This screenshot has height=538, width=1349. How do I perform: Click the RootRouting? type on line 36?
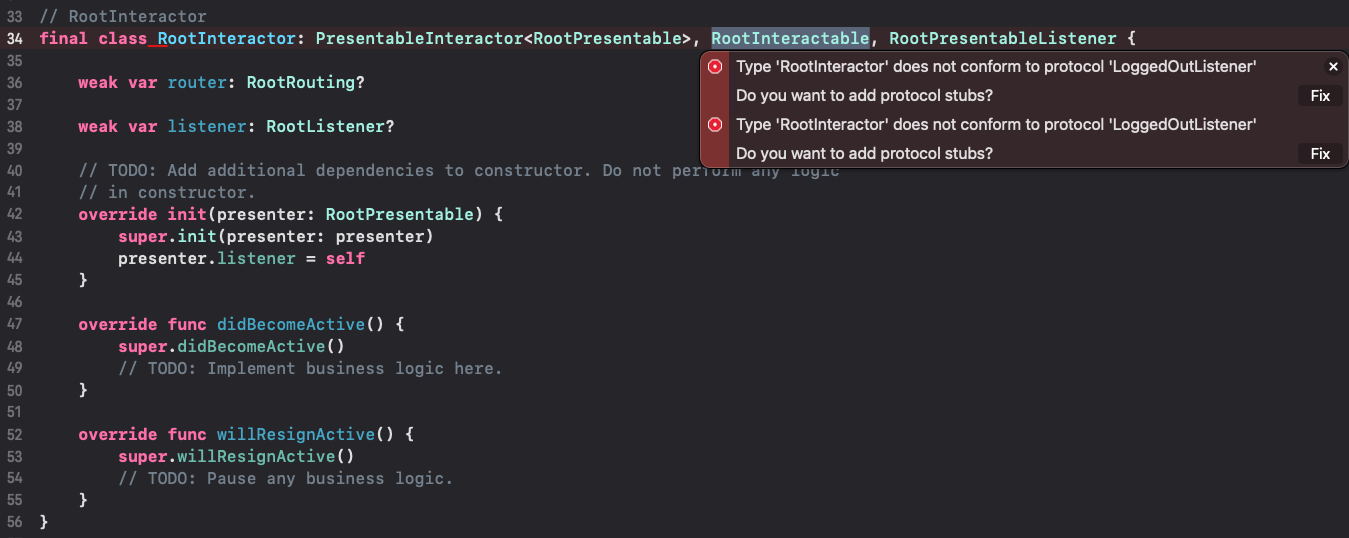[x=305, y=83]
